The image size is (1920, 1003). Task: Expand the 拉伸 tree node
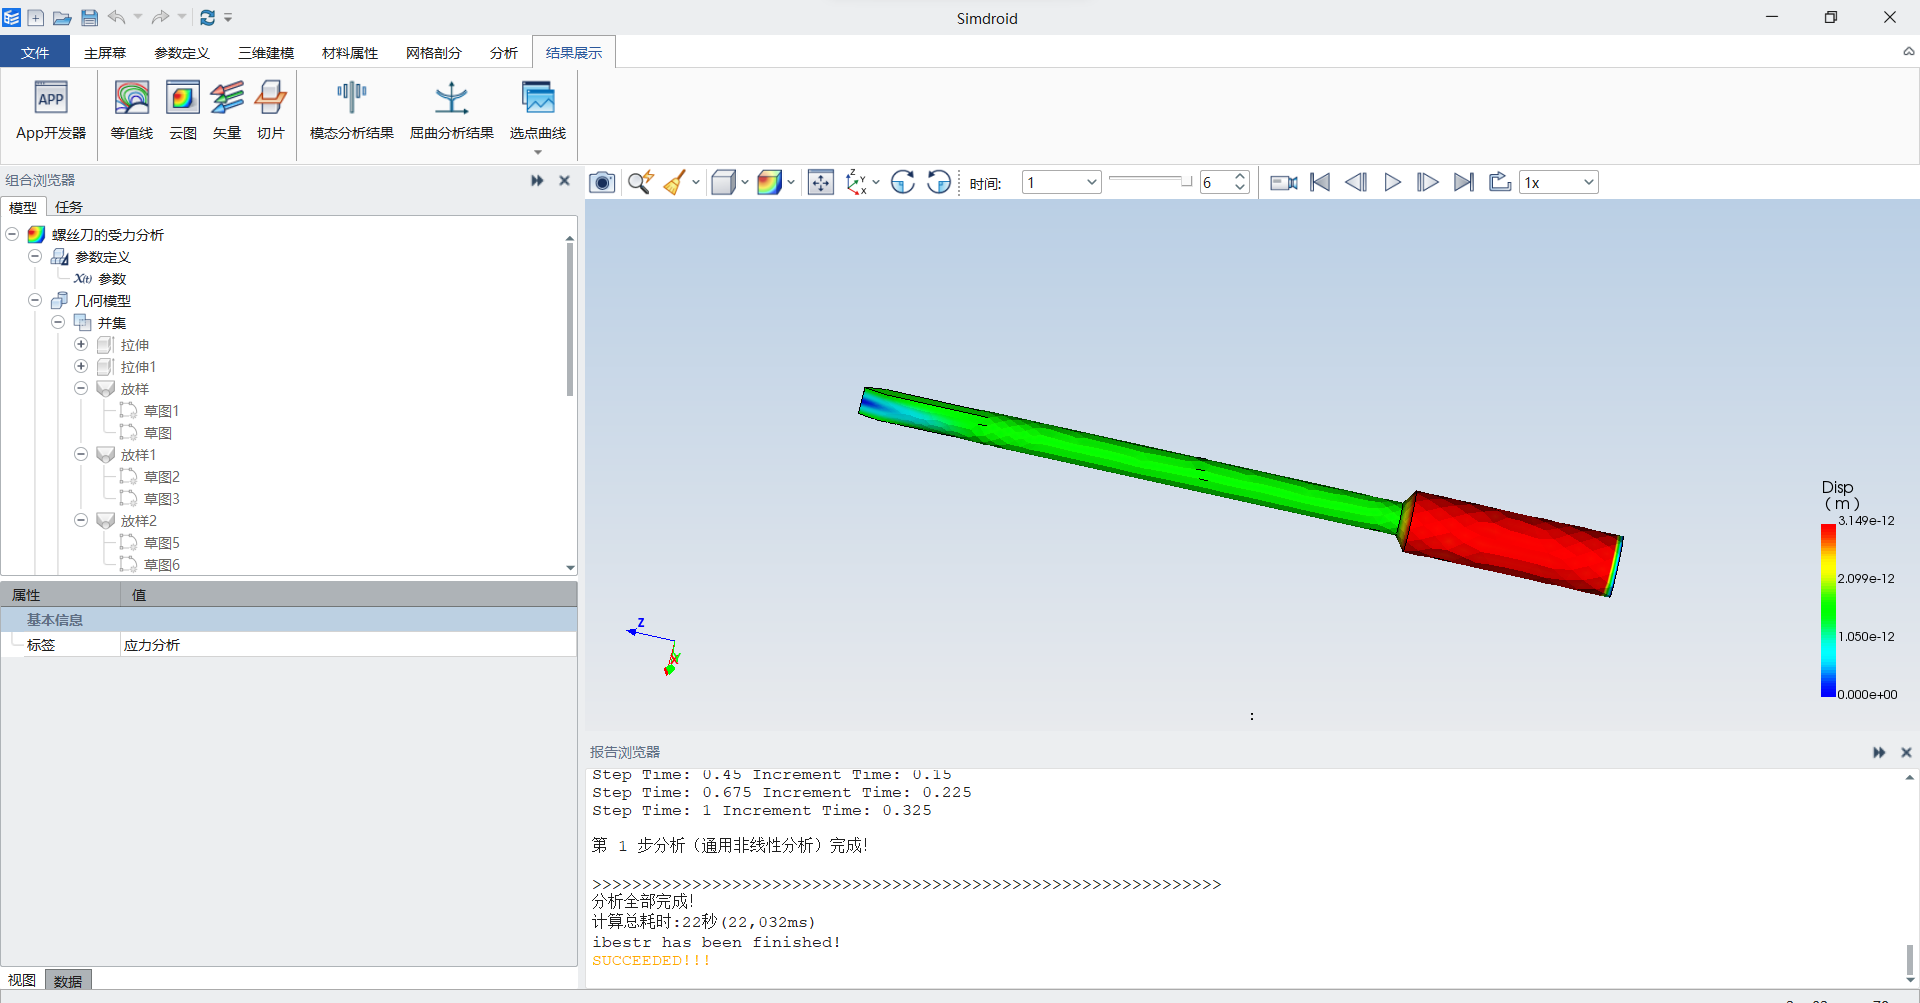(81, 344)
